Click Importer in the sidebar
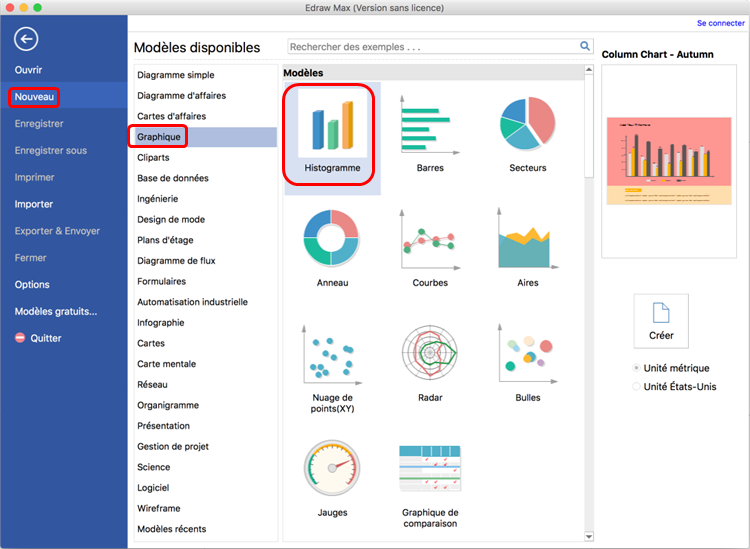This screenshot has height=549, width=750. [x=33, y=204]
